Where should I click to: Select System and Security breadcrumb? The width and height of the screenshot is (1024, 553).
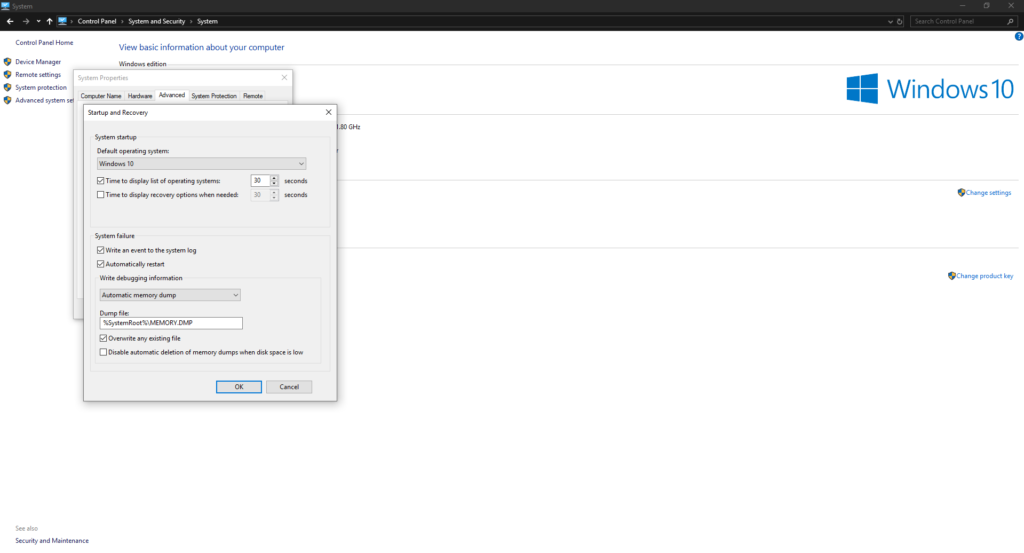[157, 22]
